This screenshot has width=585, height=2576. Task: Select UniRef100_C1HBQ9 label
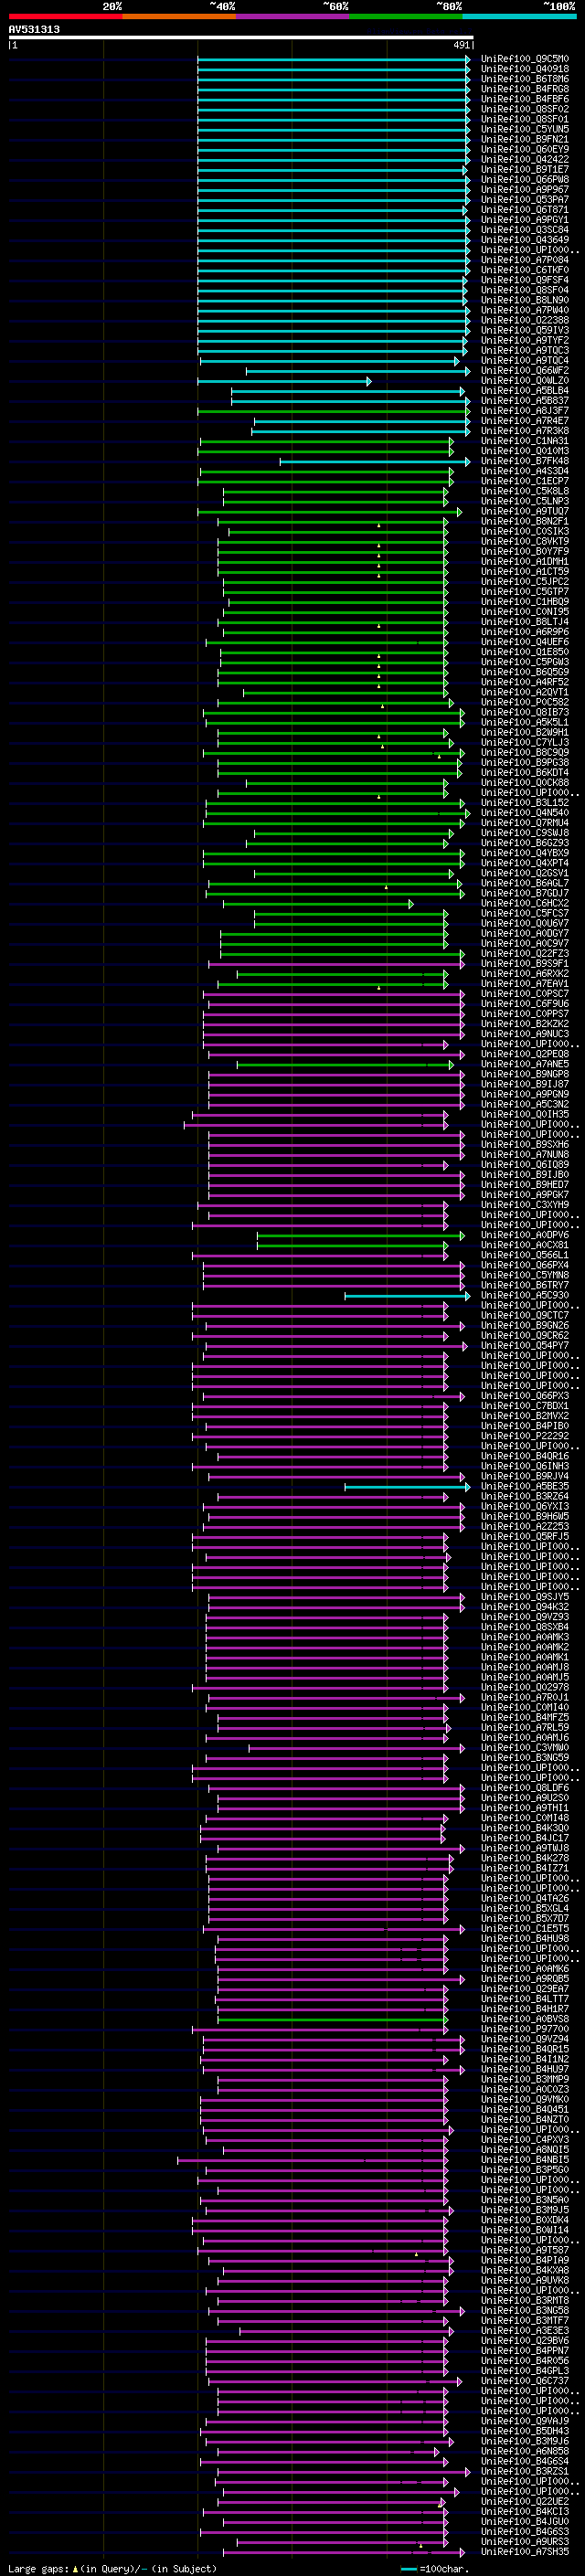pos(524,601)
